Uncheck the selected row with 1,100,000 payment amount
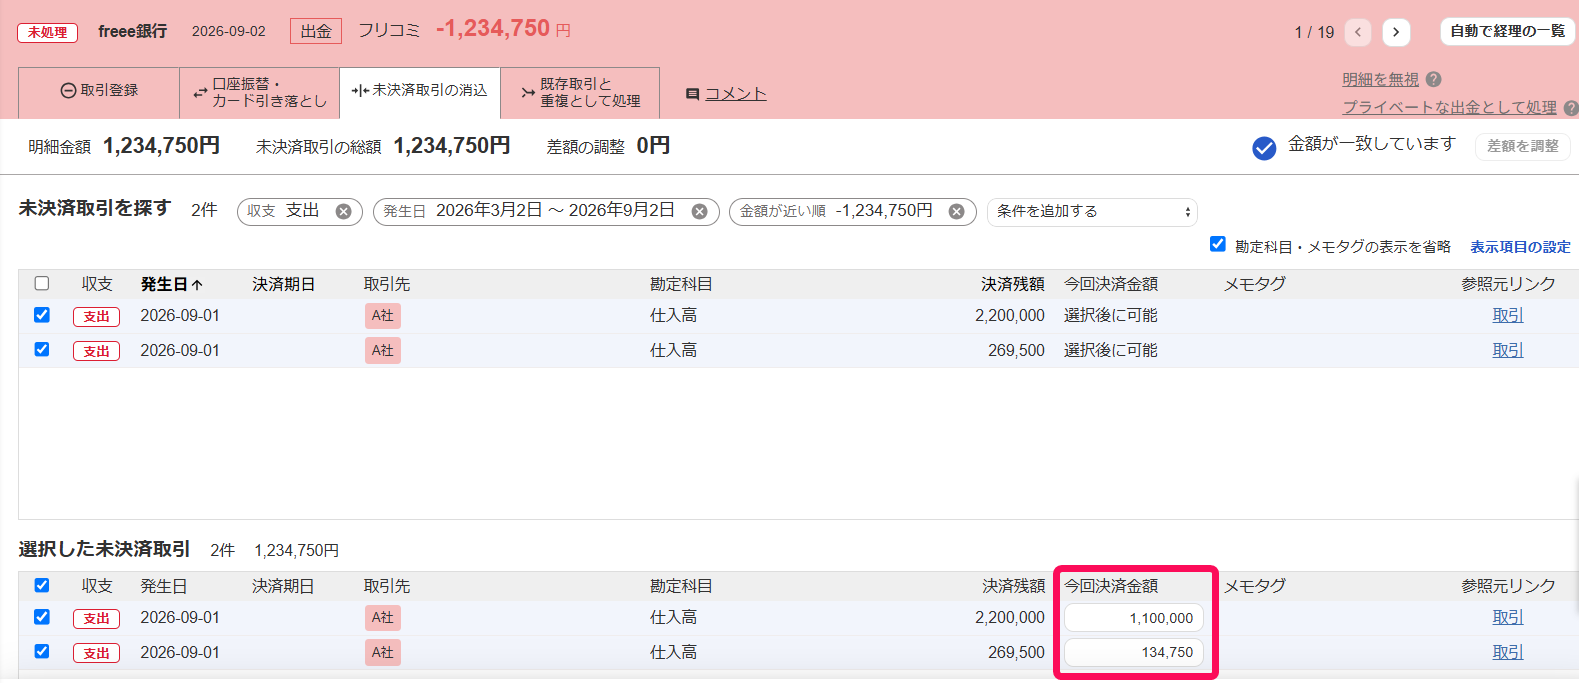The height and width of the screenshot is (683, 1579). pos(42,617)
